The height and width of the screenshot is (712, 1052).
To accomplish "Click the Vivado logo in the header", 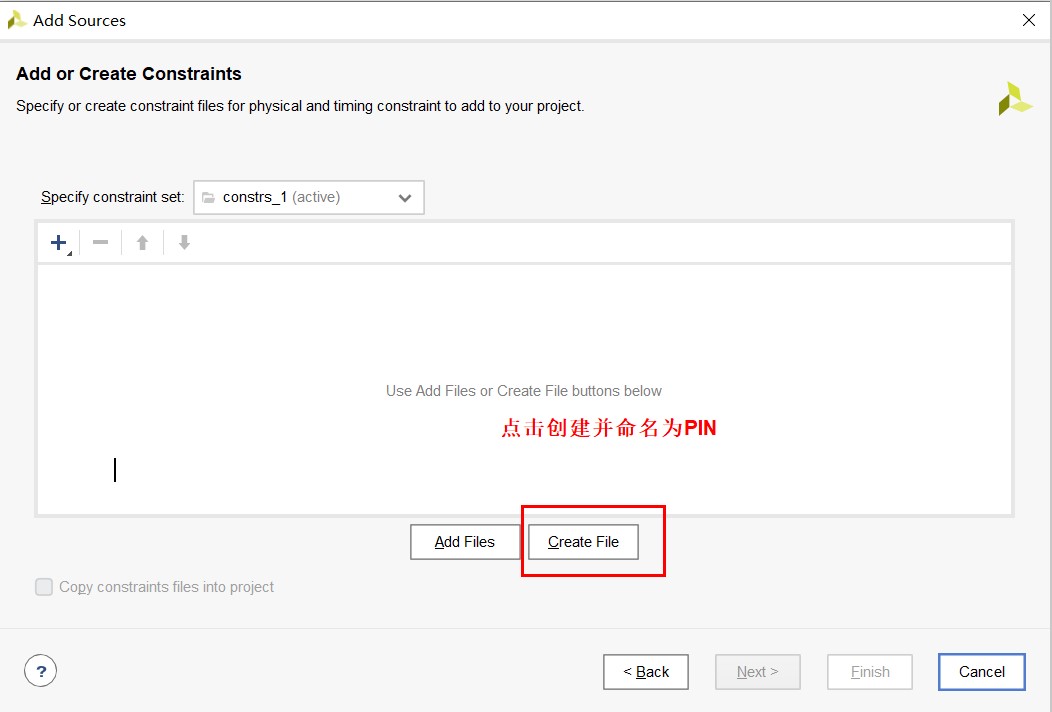I will (1014, 99).
